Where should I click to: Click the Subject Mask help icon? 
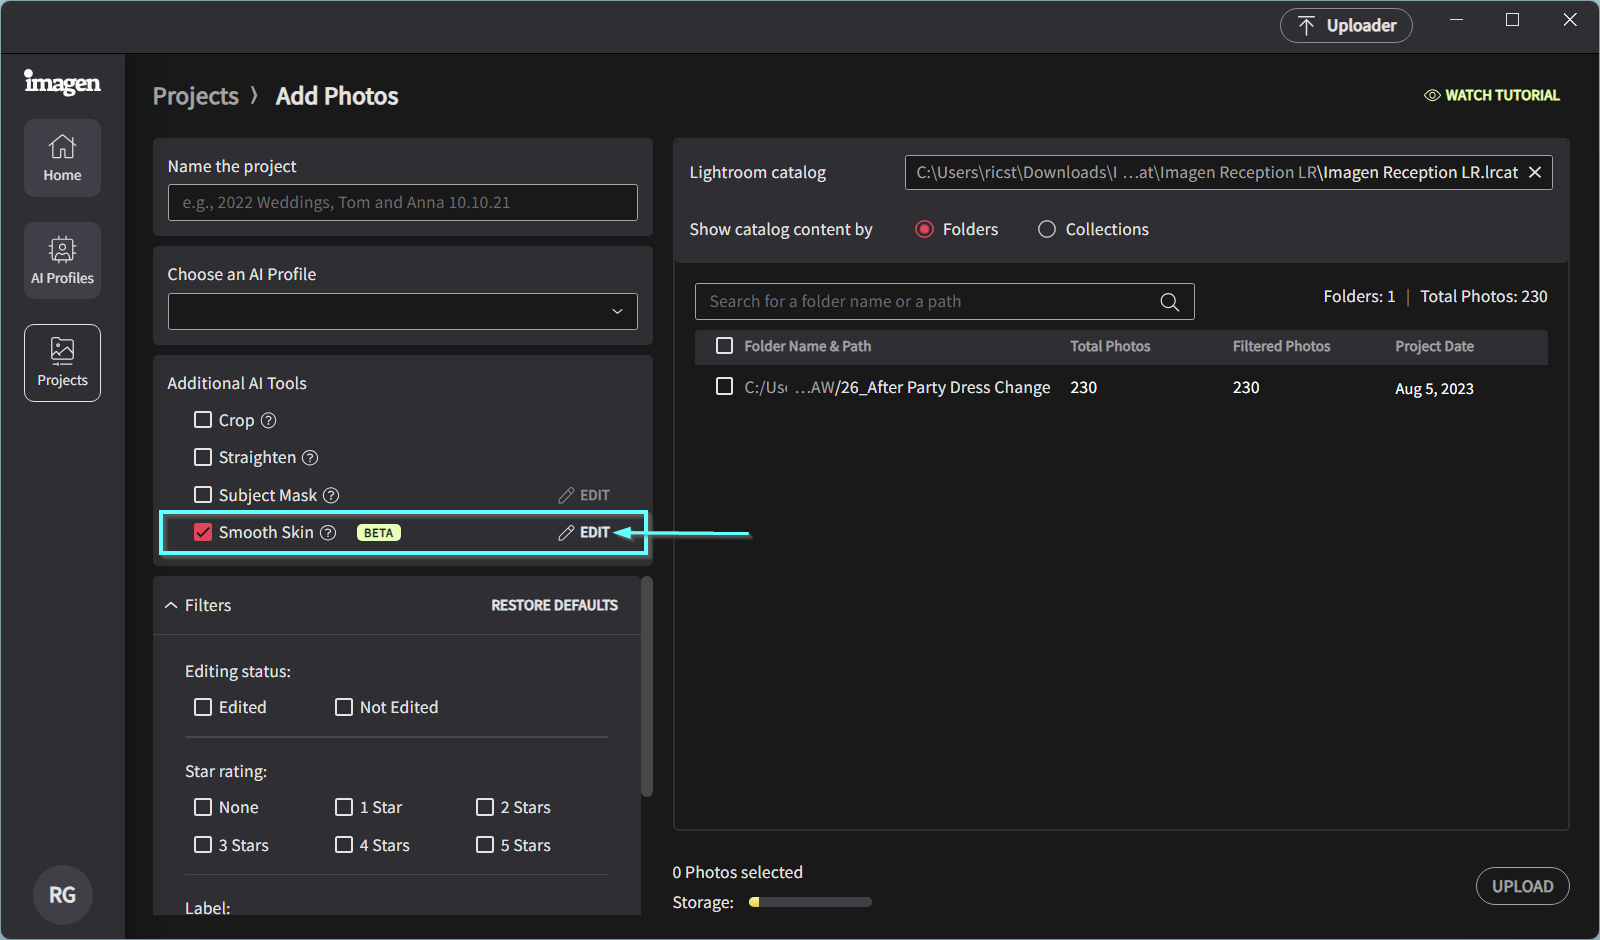coord(331,495)
